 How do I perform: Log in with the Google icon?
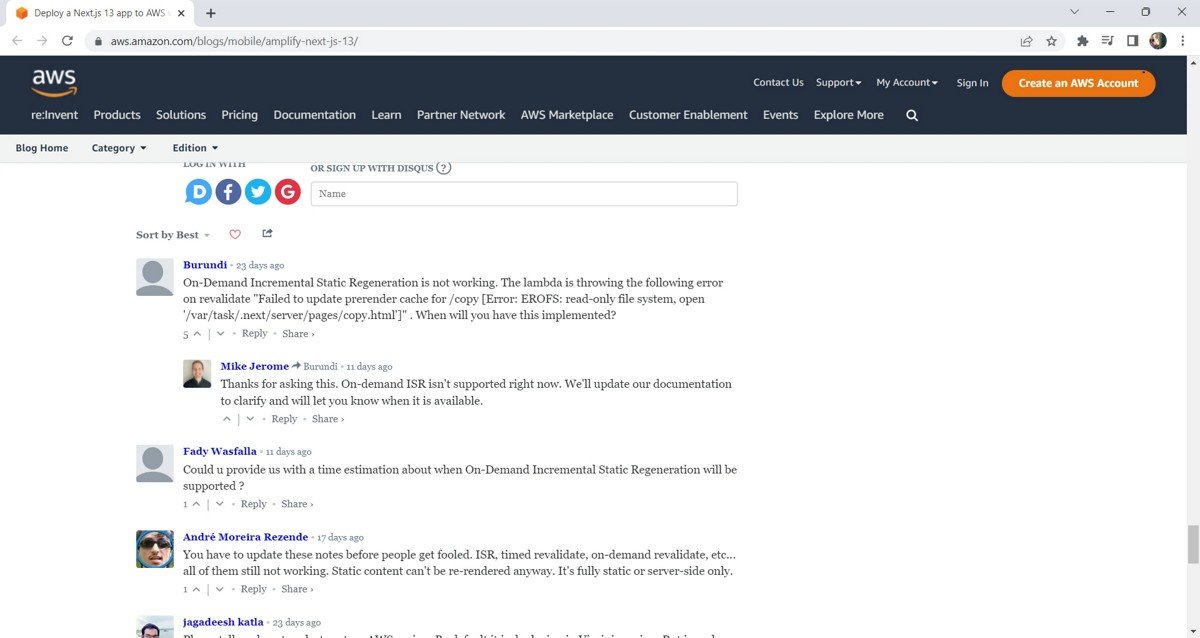(x=288, y=192)
